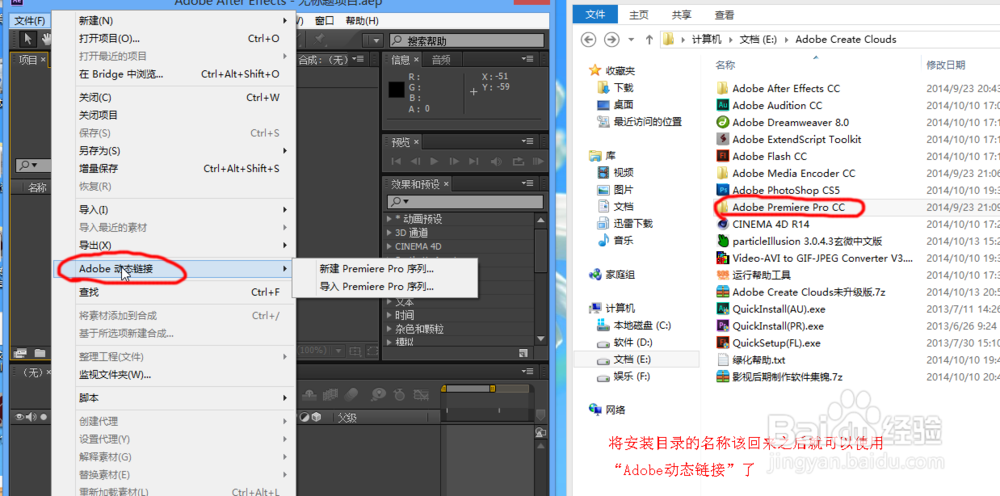Open 窗口 menu in After Effects
1000x496 pixels.
click(324, 21)
